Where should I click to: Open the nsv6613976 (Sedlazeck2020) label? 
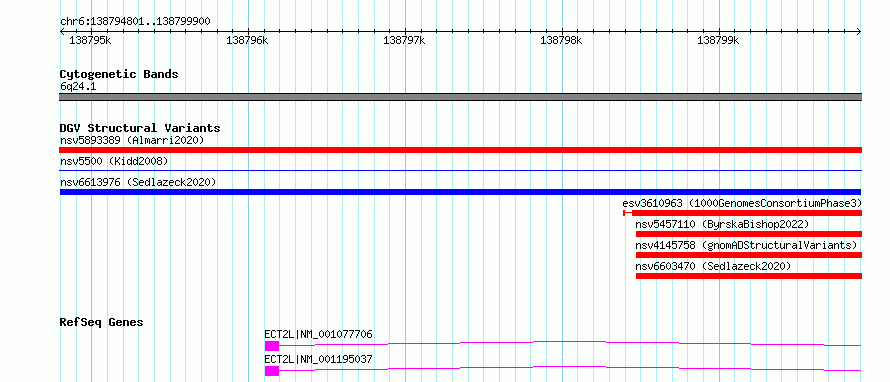click(x=138, y=182)
